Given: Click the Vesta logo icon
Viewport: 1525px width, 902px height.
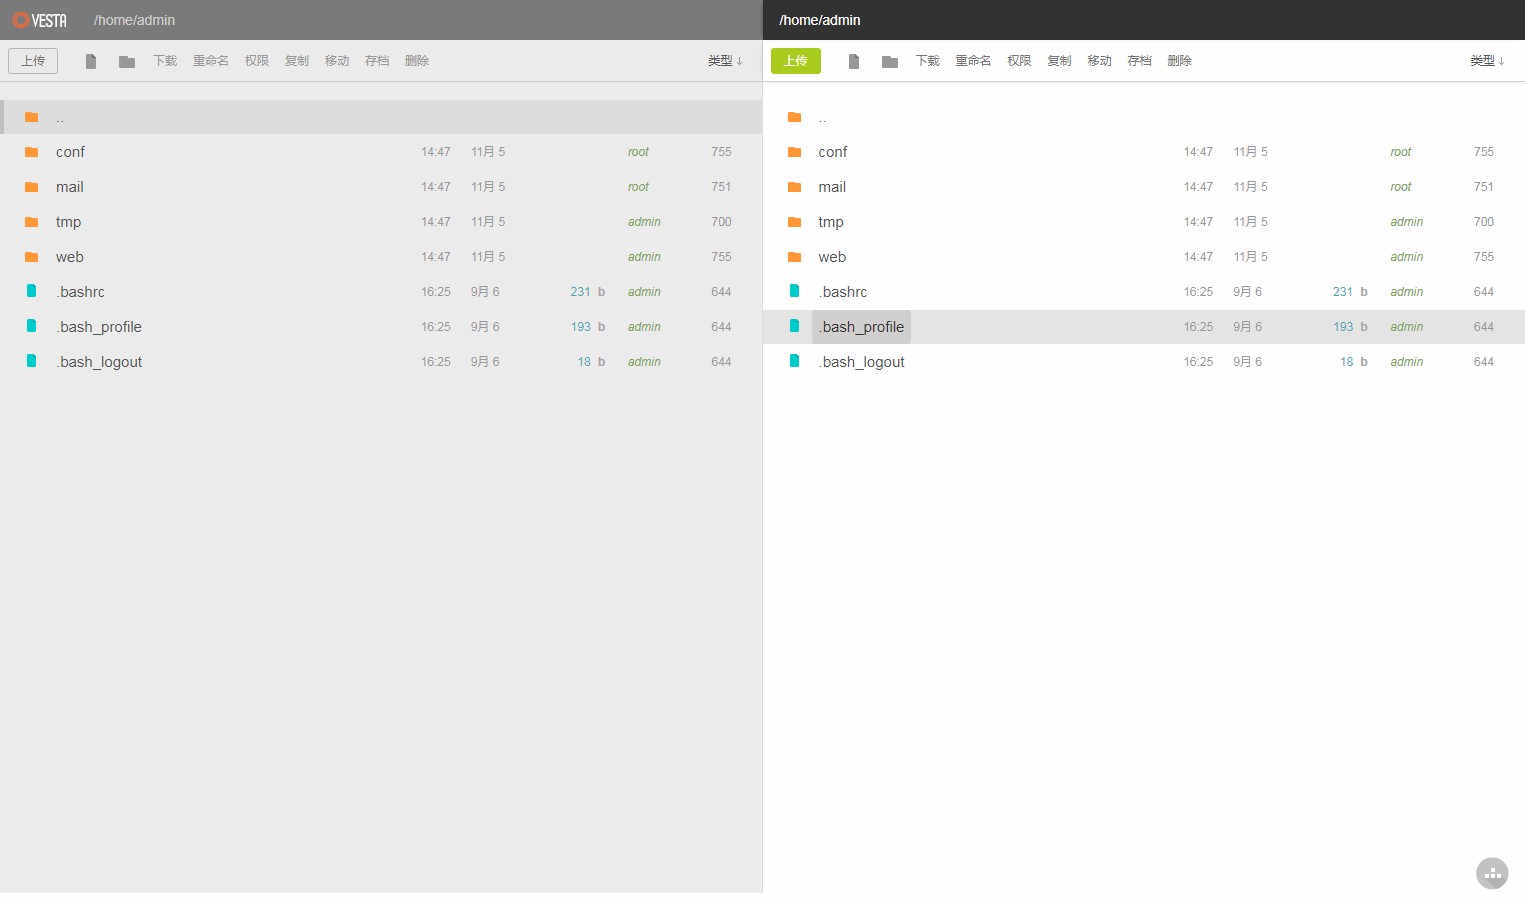Looking at the screenshot, I should point(20,20).
